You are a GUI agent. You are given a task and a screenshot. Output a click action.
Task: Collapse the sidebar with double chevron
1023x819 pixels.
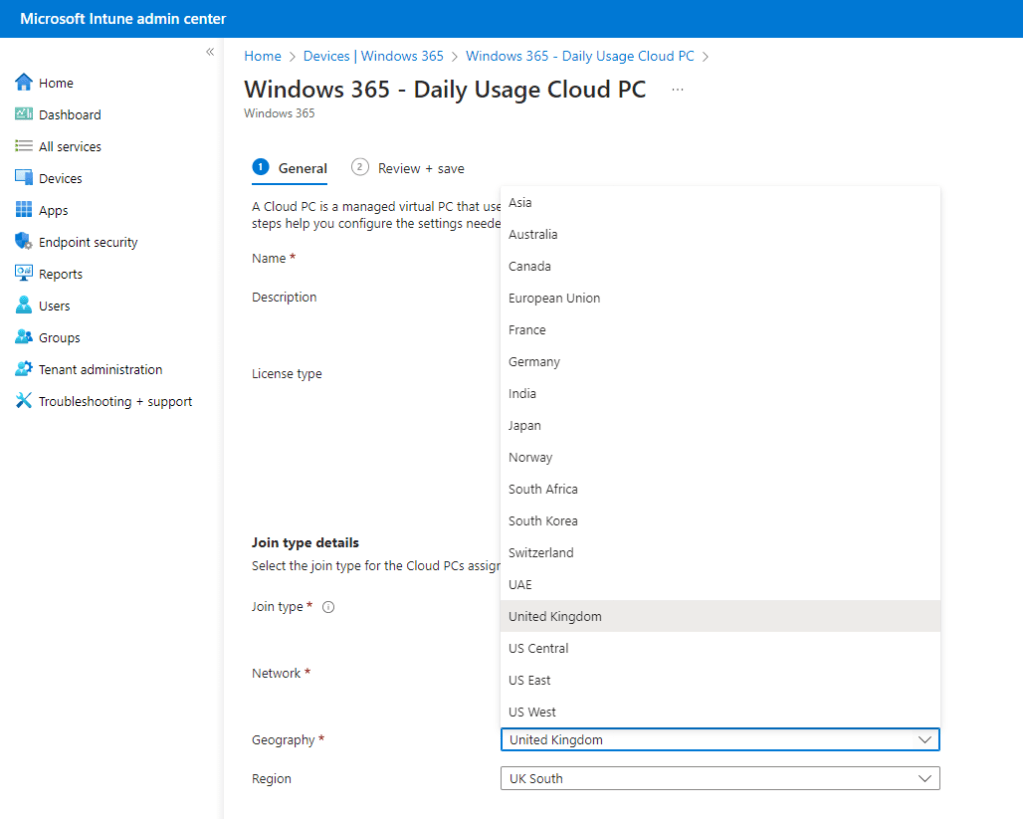[x=210, y=52]
